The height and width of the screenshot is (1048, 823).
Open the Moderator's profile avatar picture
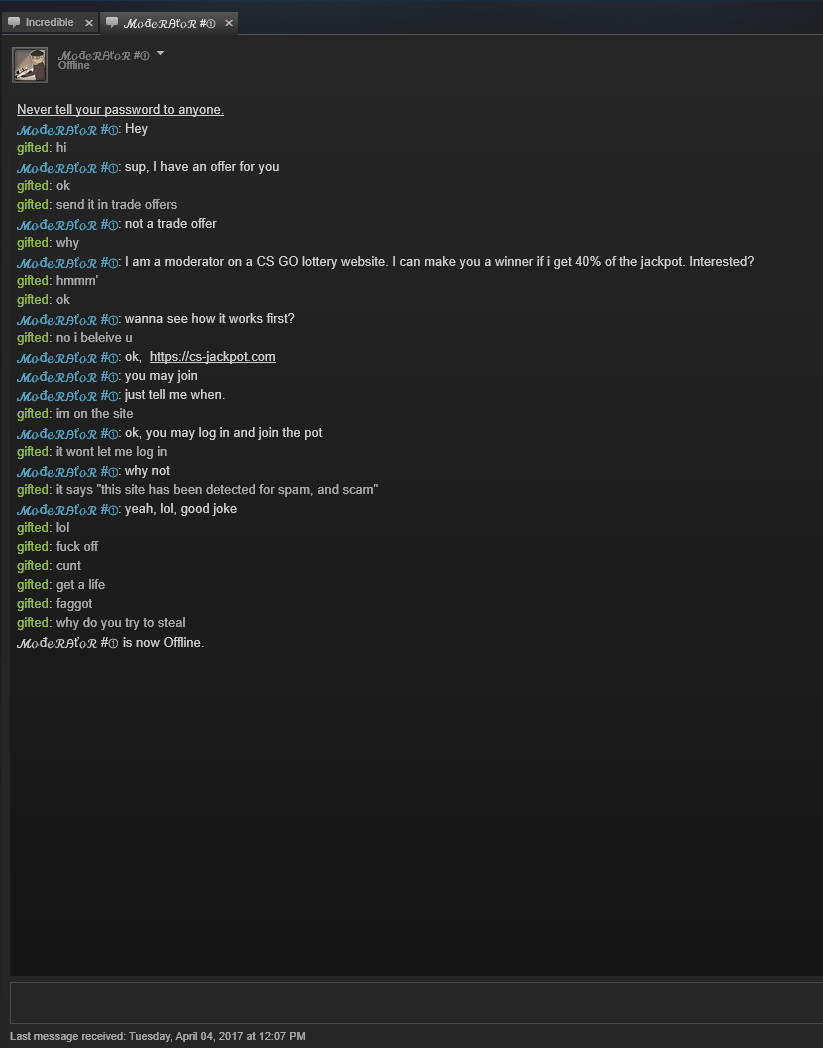(x=30, y=65)
